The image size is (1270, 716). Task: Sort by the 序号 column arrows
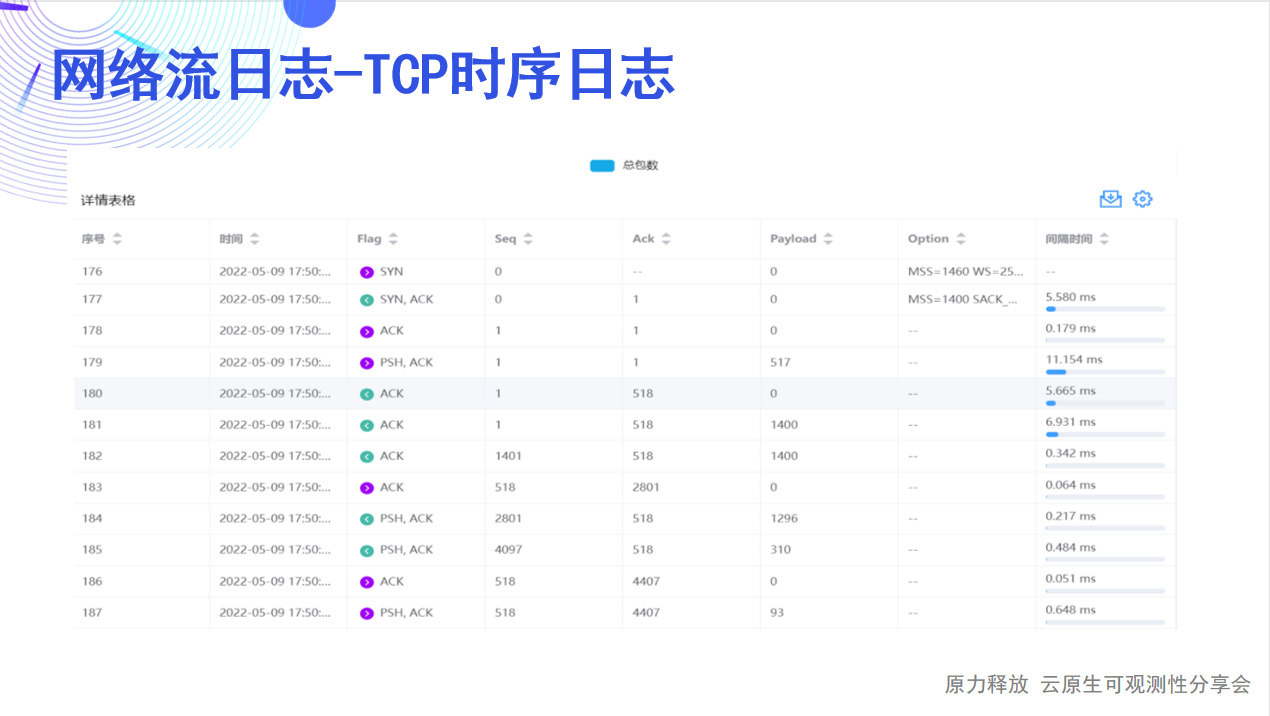pyautogui.click(x=117, y=239)
